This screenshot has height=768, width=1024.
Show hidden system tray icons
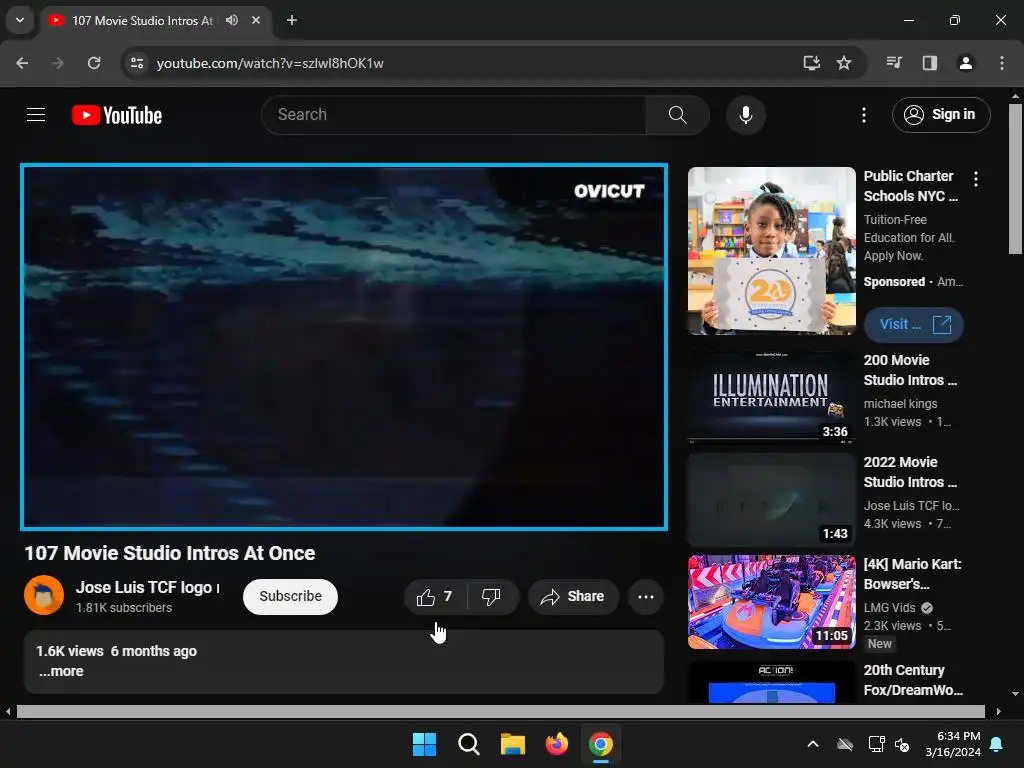click(x=812, y=744)
